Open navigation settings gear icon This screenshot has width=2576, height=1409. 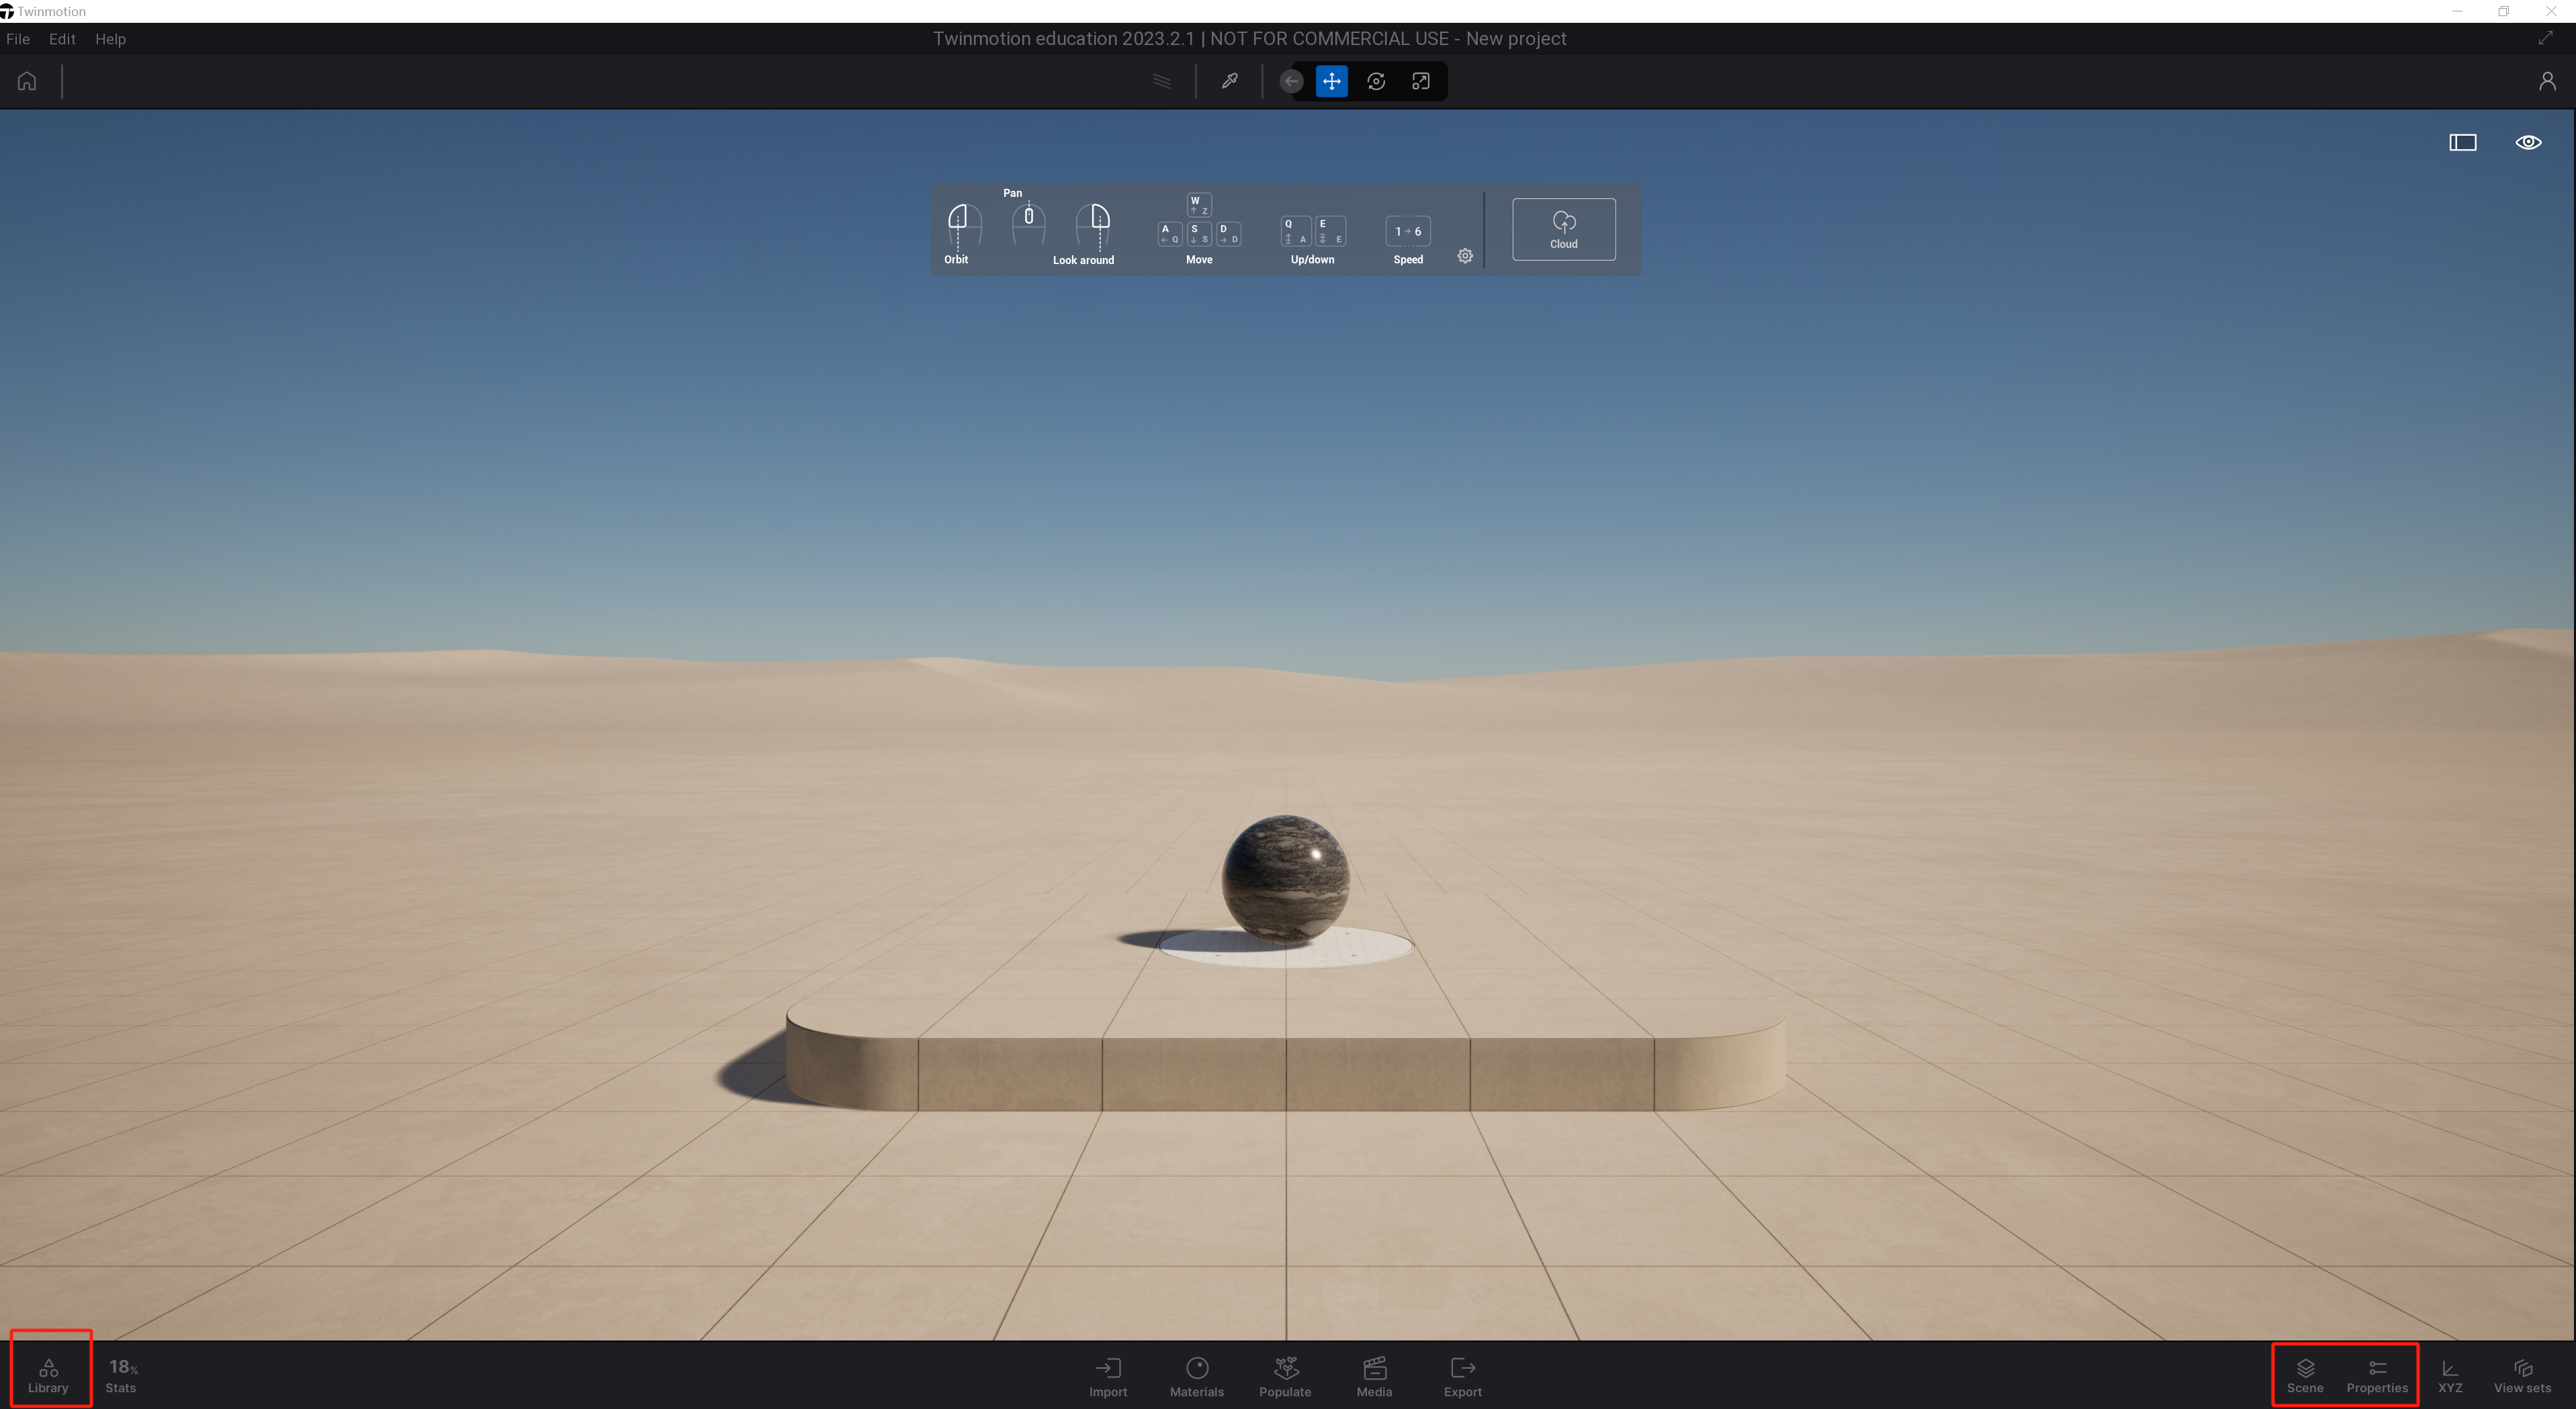(1464, 256)
